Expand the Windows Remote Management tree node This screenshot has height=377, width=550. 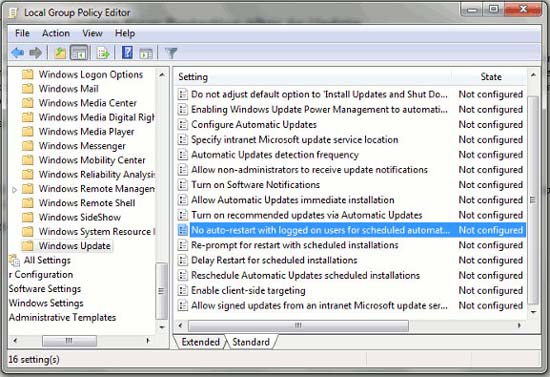click(14, 189)
